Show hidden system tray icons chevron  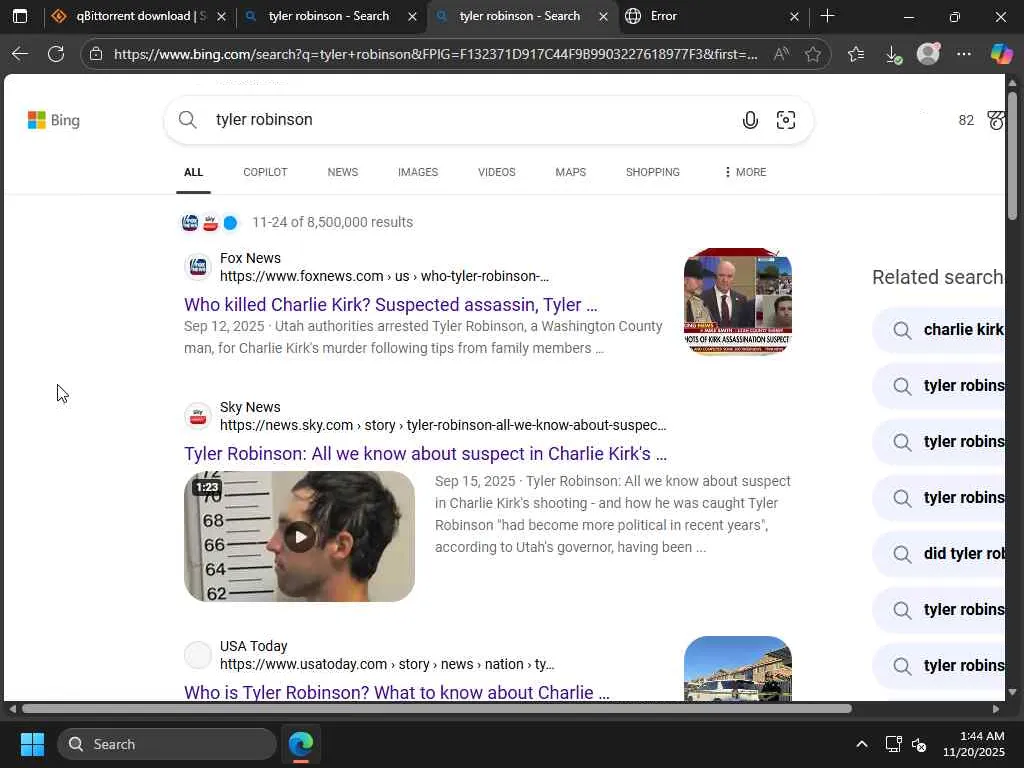pyautogui.click(x=861, y=744)
